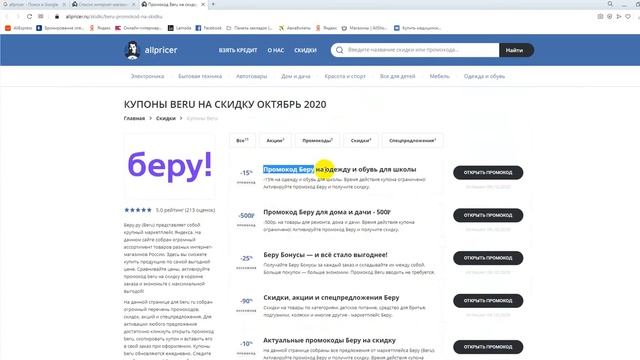Screen dimensions: 640x360
Task: Go to Скидки breadcrumb link
Action: point(166,118)
